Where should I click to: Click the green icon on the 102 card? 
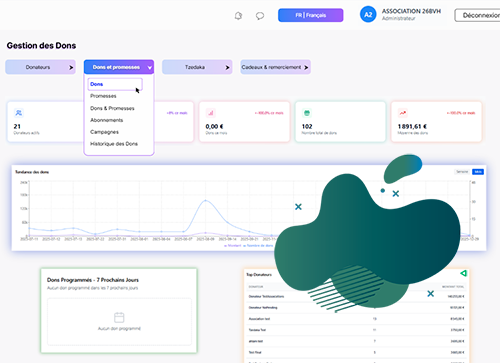click(307, 113)
